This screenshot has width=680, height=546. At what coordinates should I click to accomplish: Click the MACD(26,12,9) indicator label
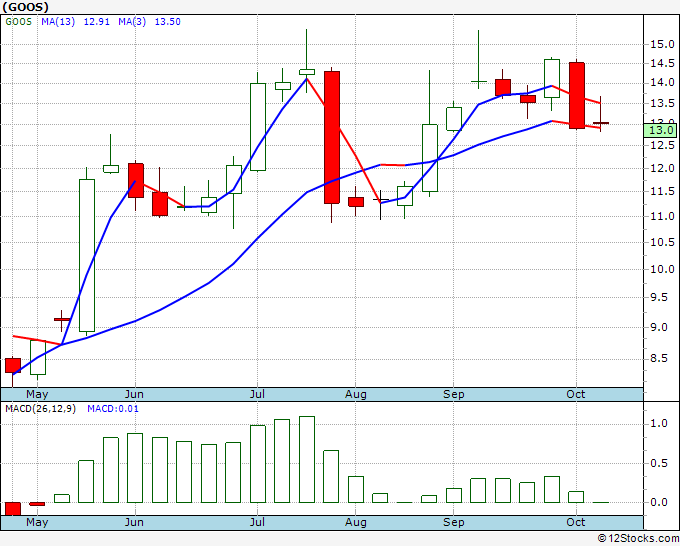[40, 409]
